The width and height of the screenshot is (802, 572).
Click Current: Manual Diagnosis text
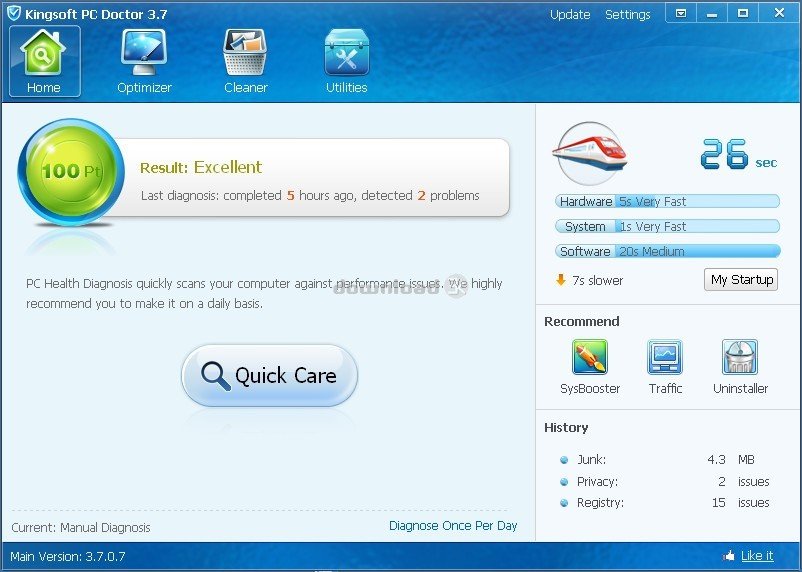81,527
